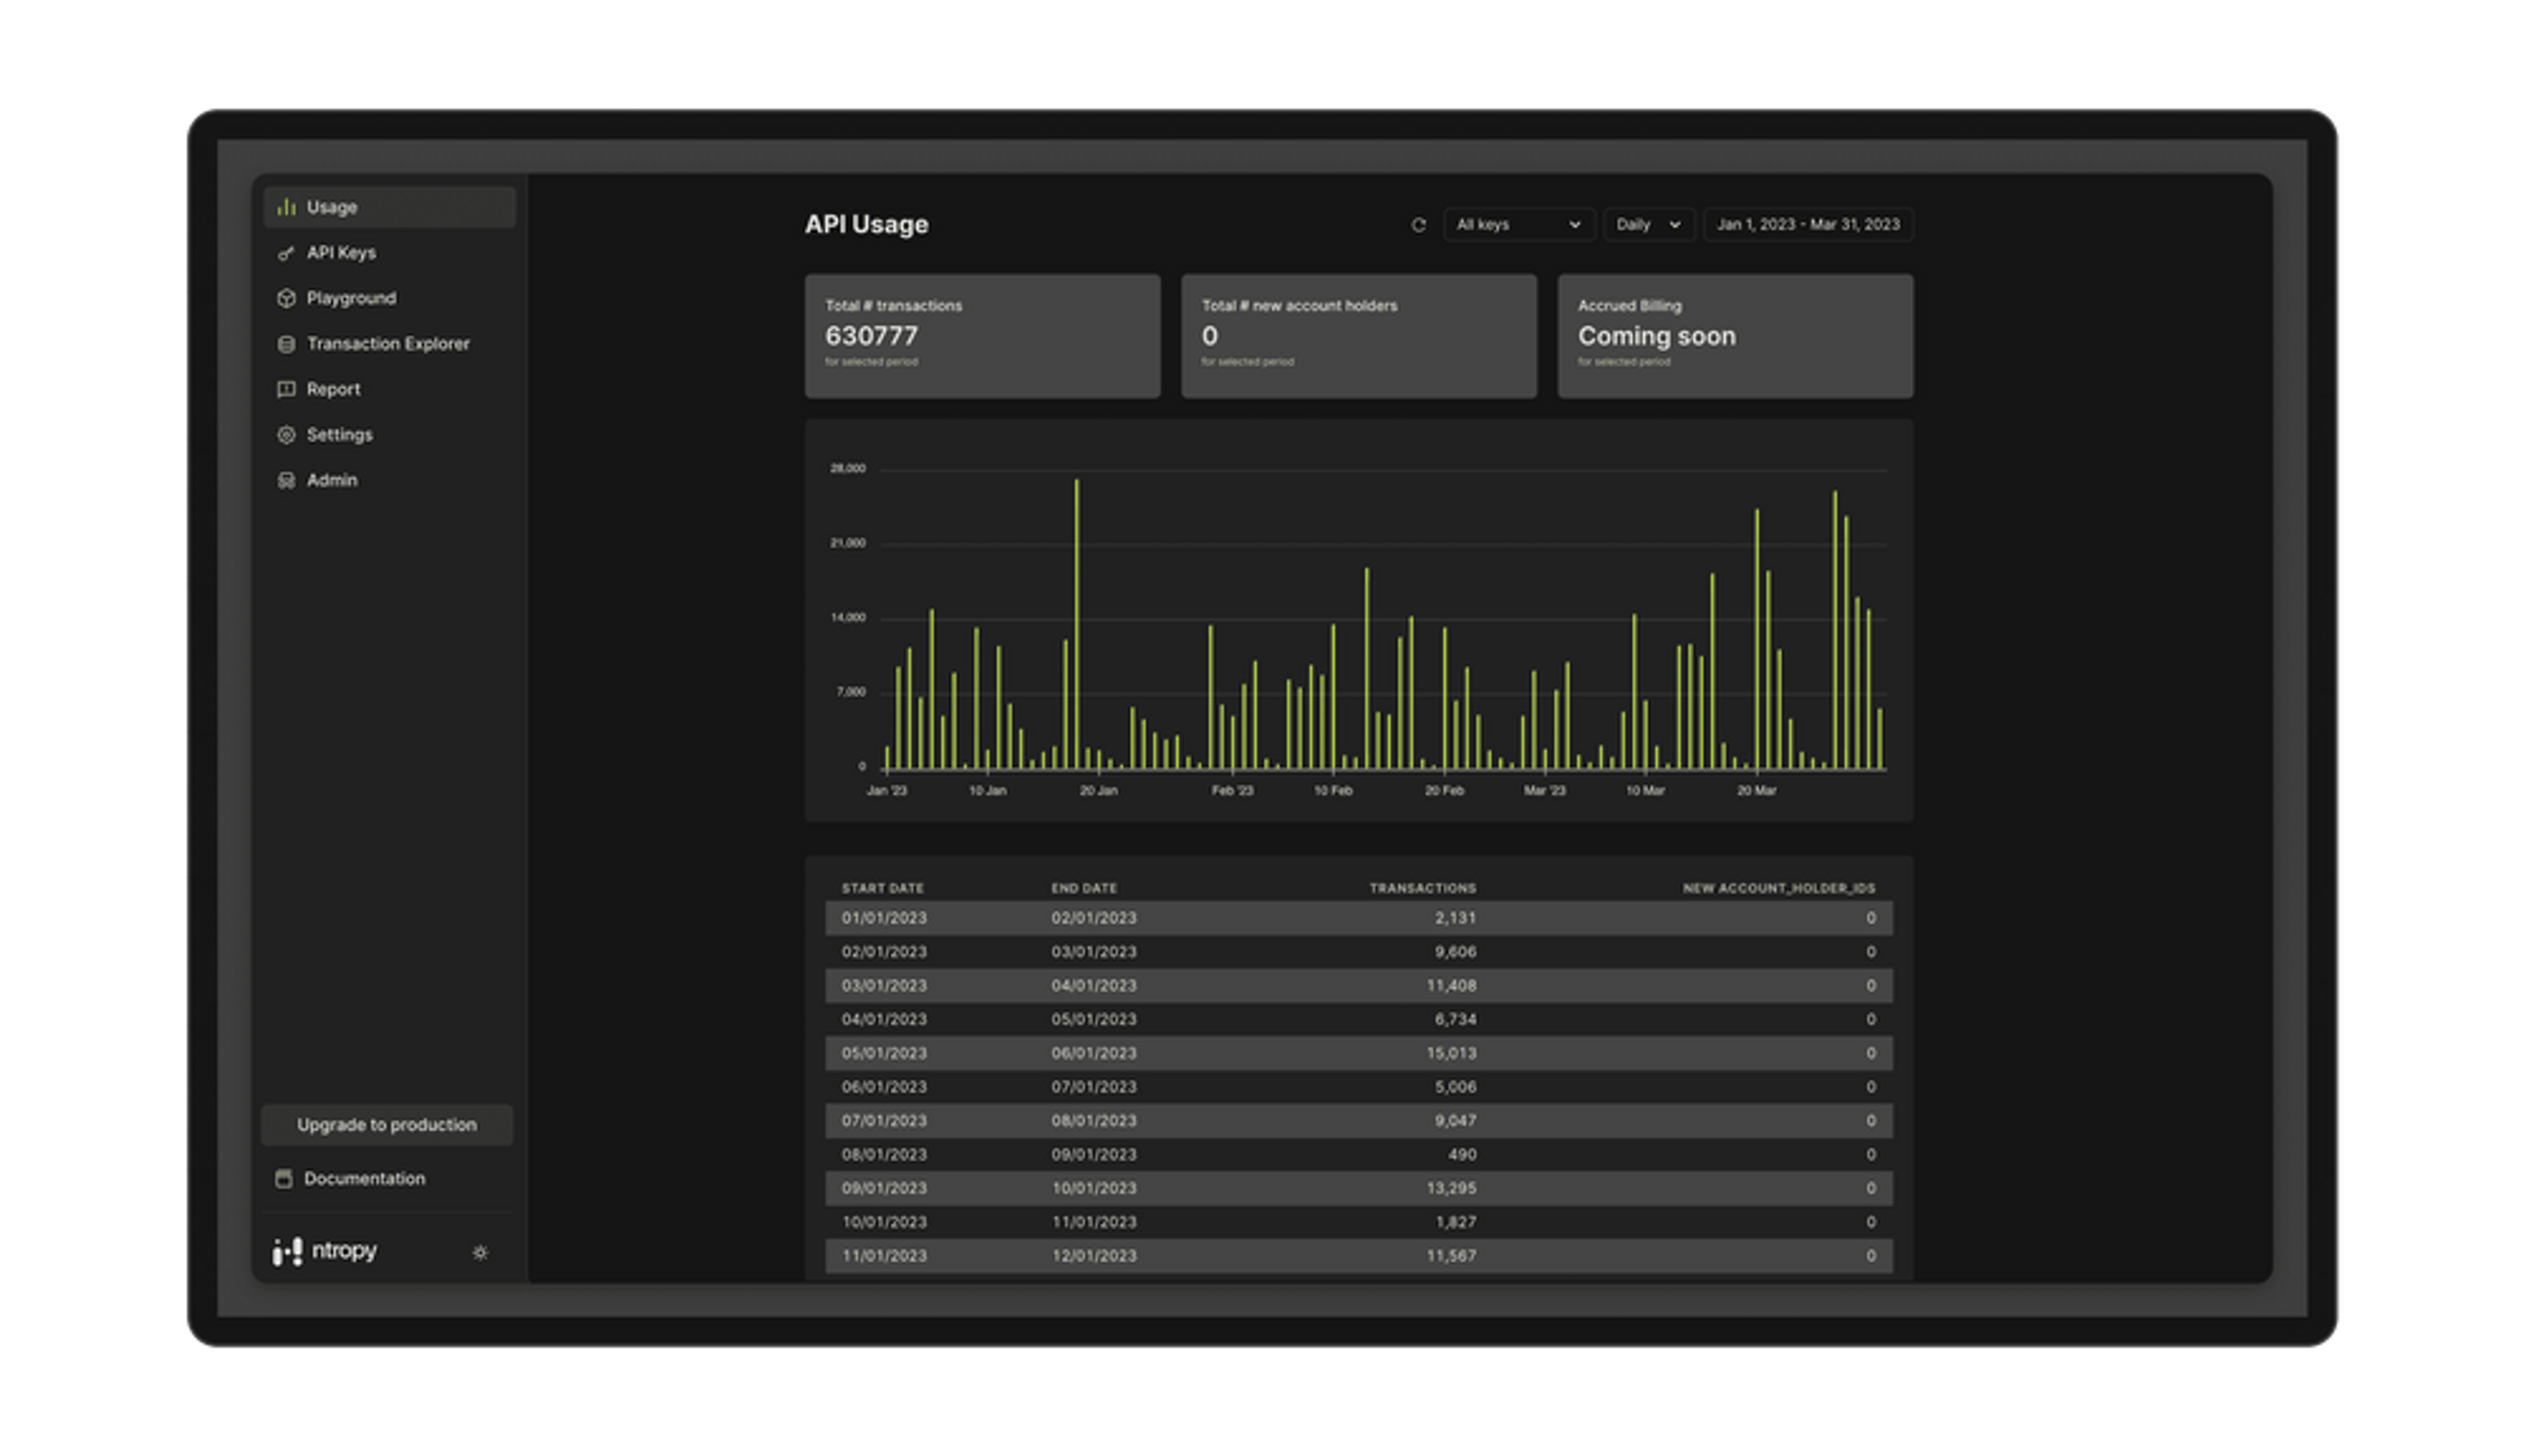2523x1456 pixels.
Task: Click the Total # transactions card
Action: coord(982,337)
